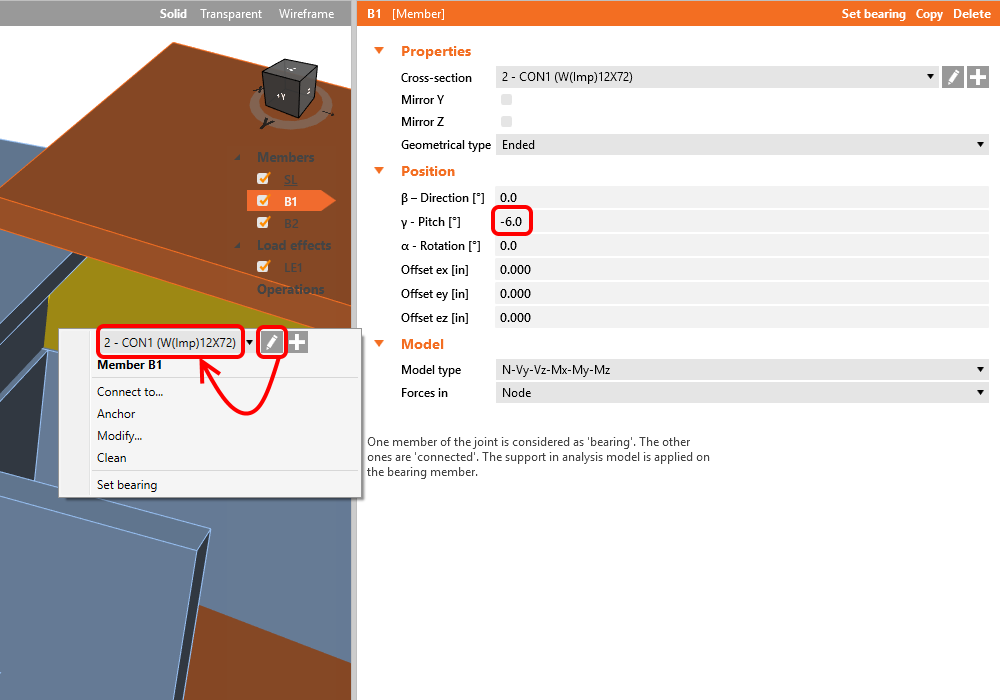Choose Anchor in context menu

coord(116,414)
